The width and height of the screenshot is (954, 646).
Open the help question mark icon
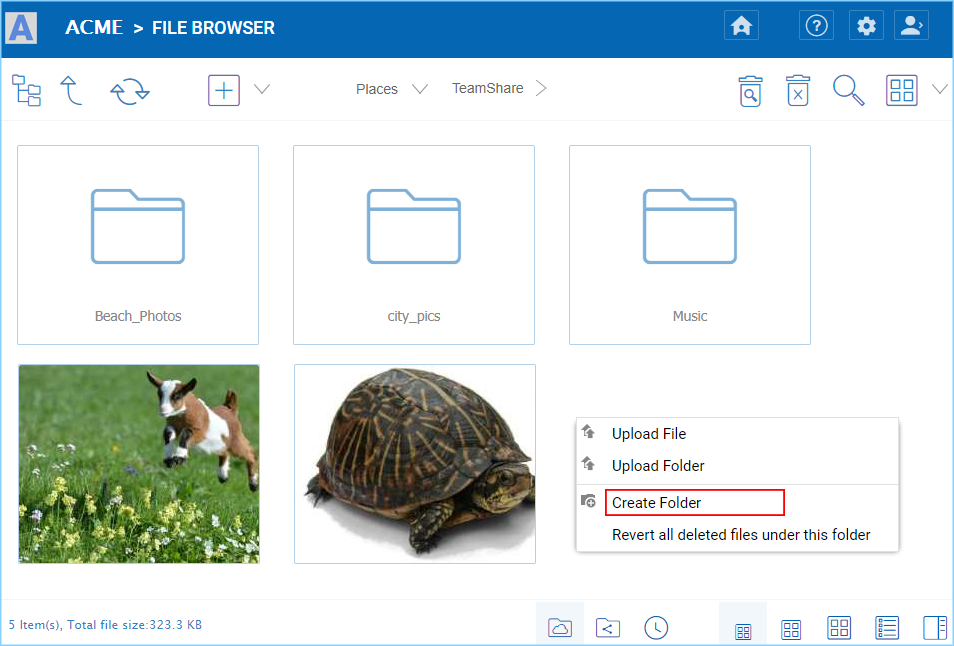coord(816,26)
